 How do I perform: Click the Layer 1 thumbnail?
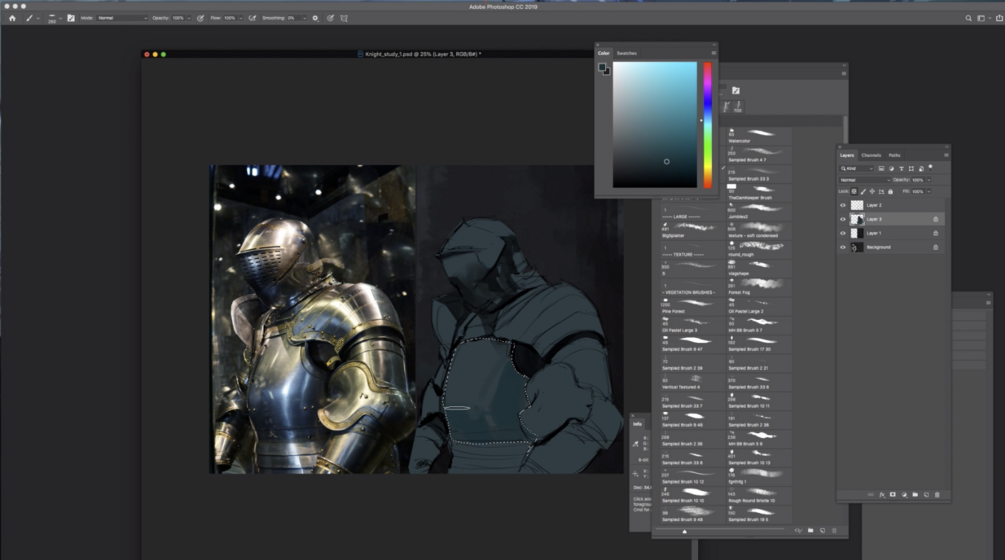(857, 233)
